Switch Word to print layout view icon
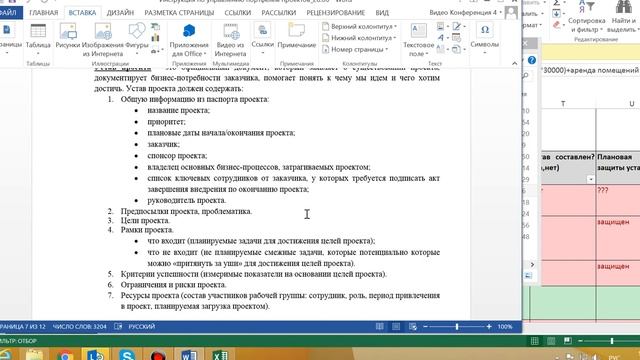The height and width of the screenshot is (360, 640). [x=396, y=327]
